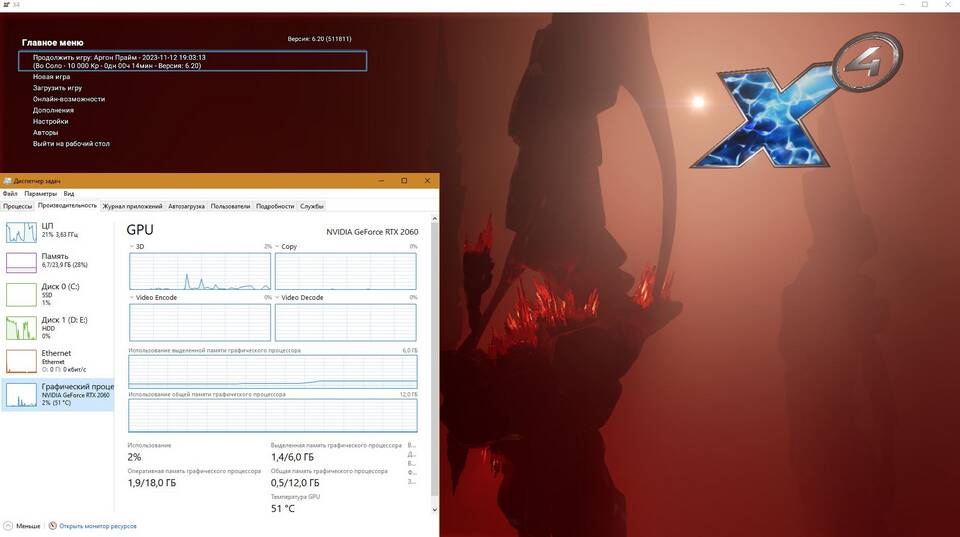
Task: Click the Video Decode graph
Action: pyautogui.click(x=345, y=322)
